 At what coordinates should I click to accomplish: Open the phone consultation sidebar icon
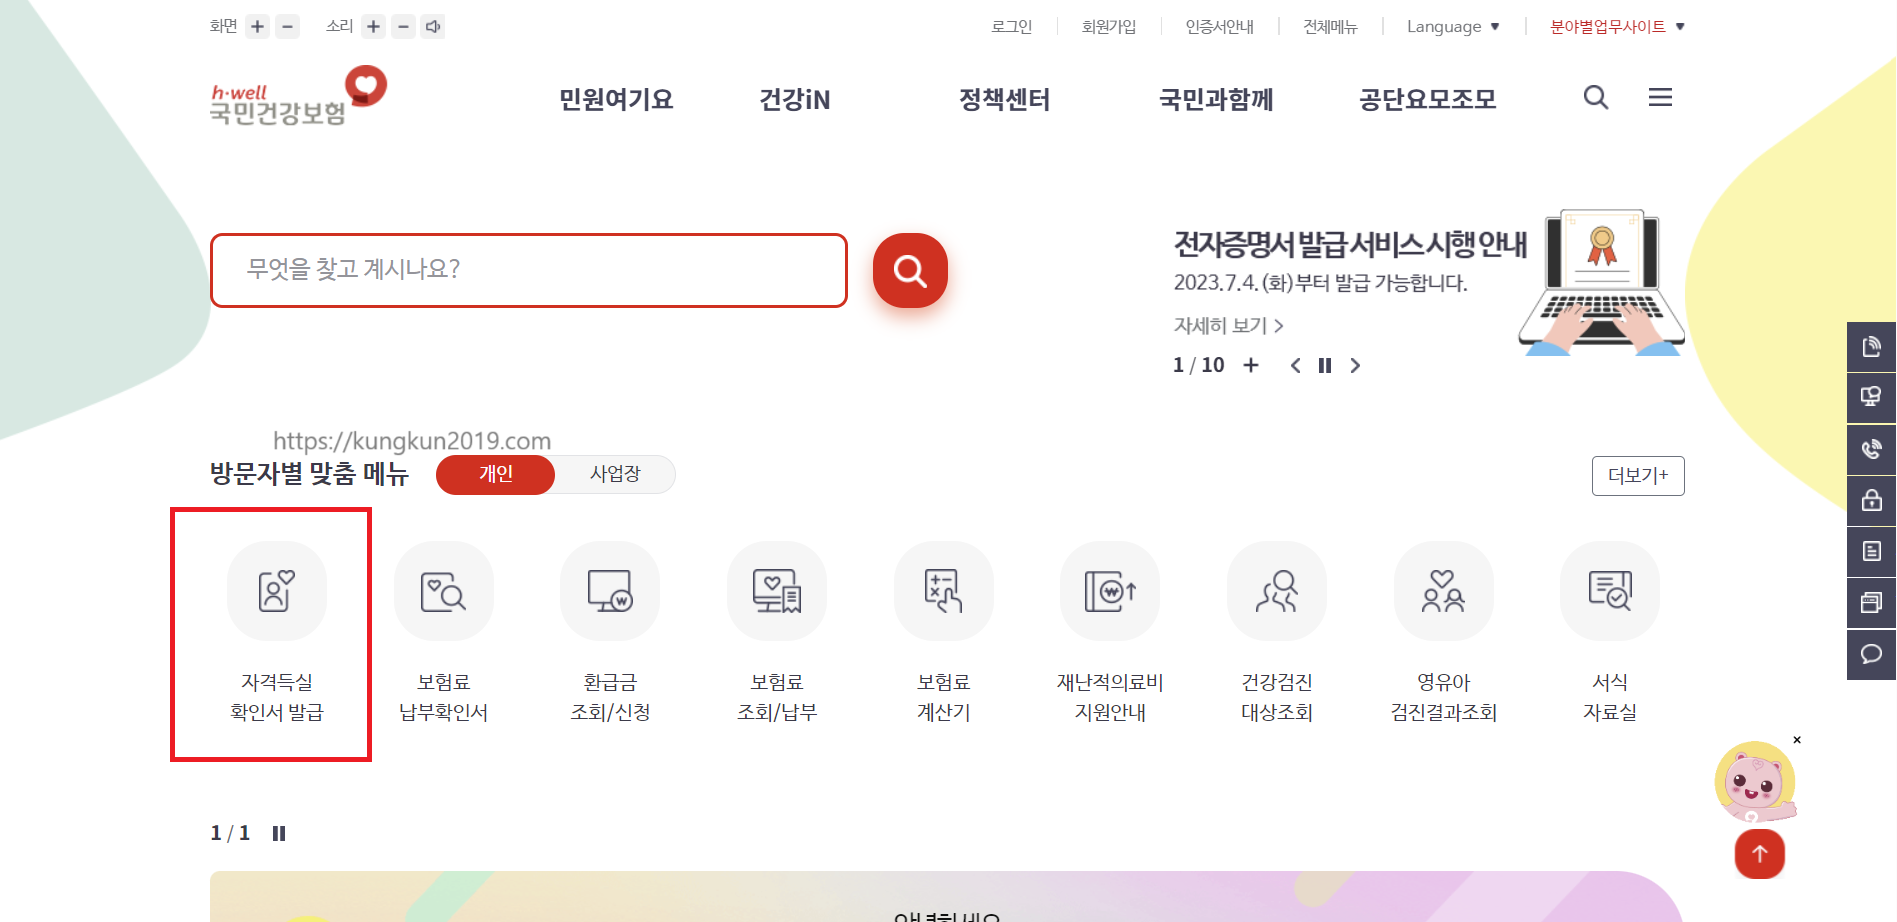pos(1871,450)
